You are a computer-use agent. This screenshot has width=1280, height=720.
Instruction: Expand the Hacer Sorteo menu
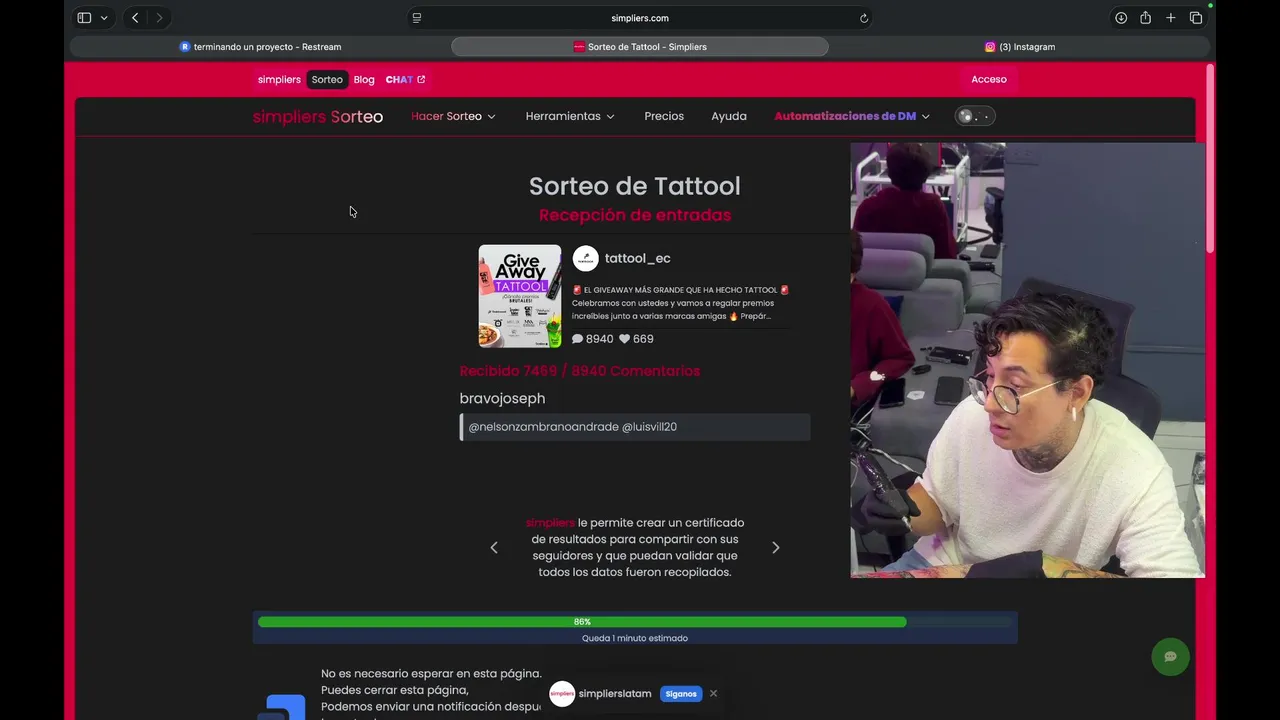(x=453, y=116)
